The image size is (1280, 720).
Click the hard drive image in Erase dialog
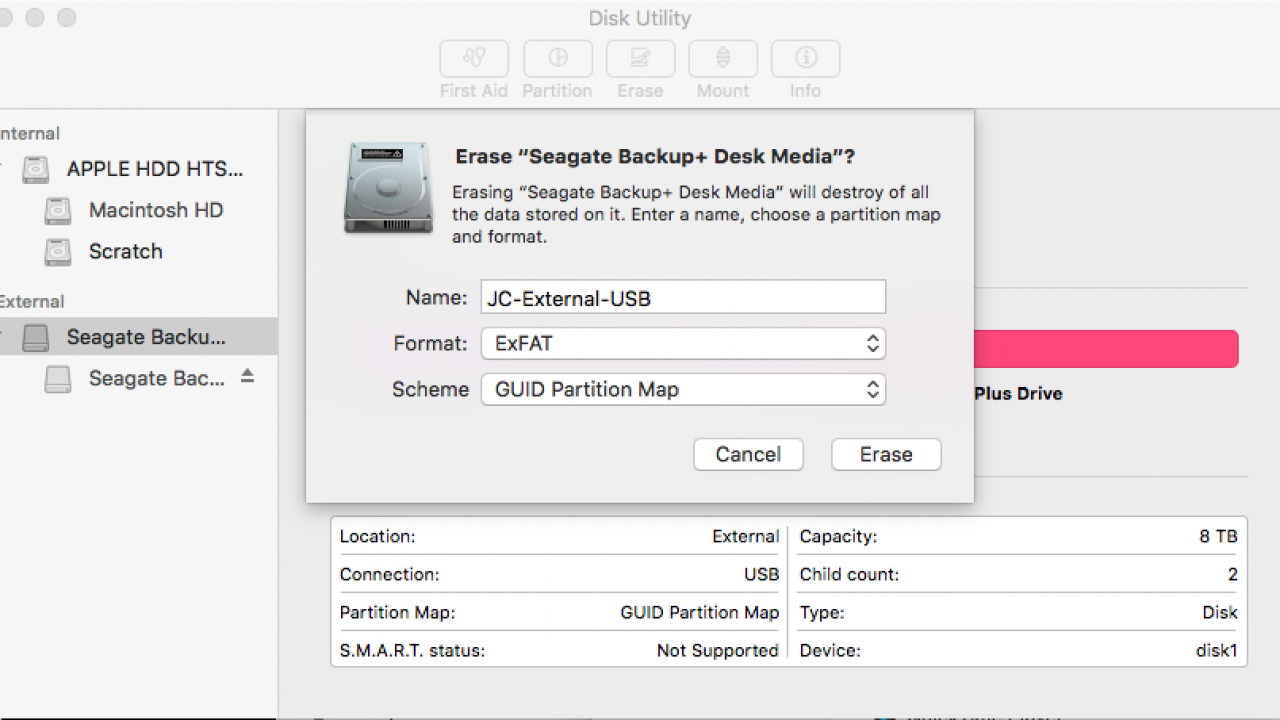pos(389,188)
